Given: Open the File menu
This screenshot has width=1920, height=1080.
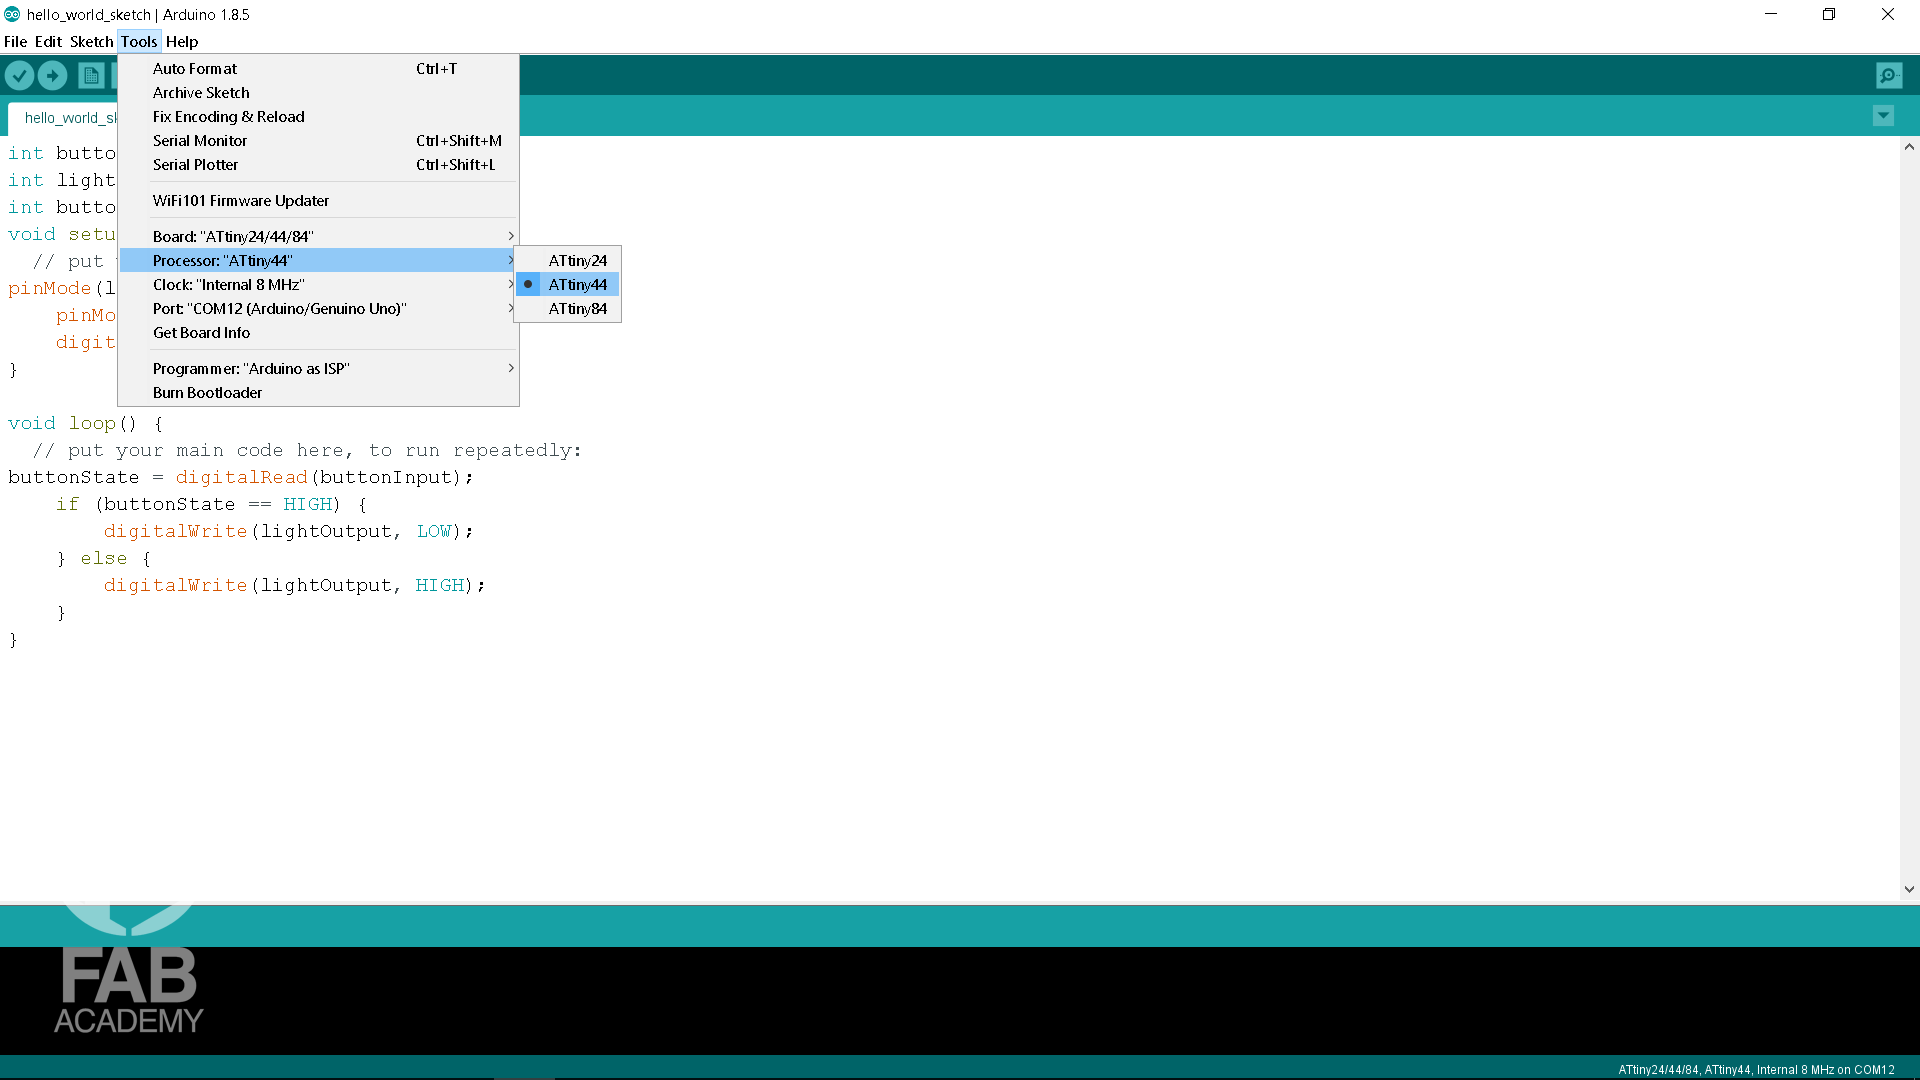Looking at the screenshot, I should tap(15, 41).
